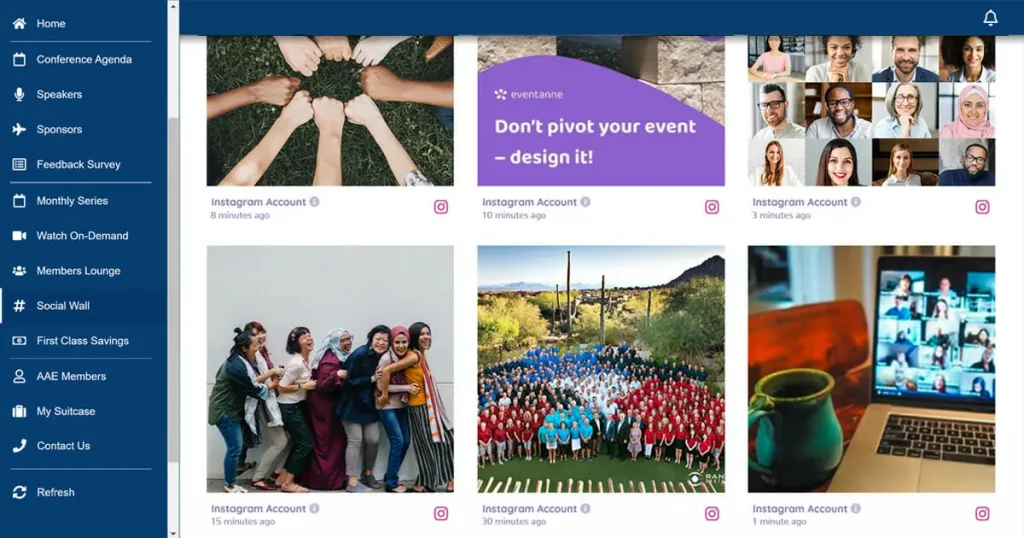Click info icon on 15 minutes ago post

coord(315,509)
